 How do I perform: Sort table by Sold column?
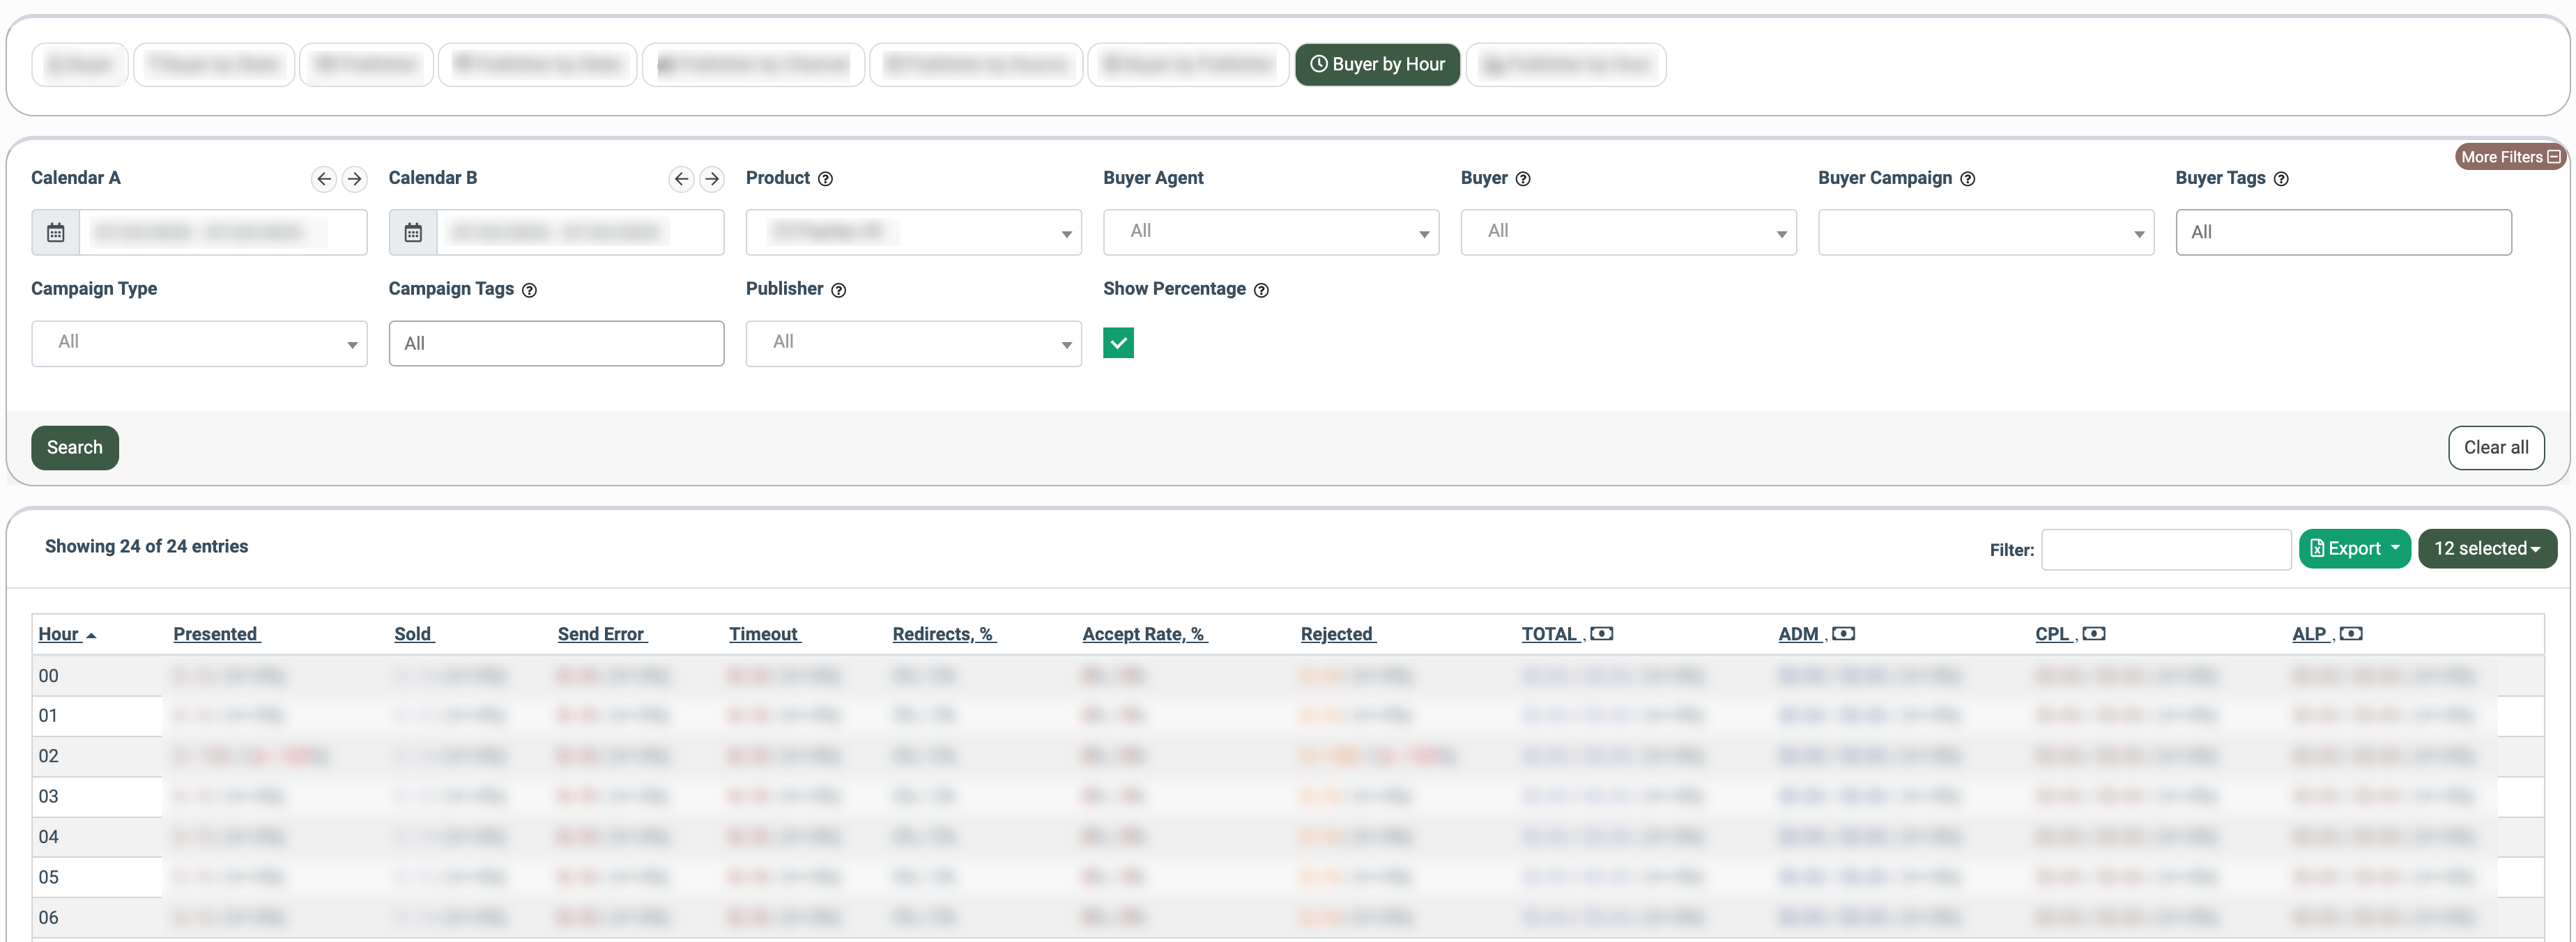tap(413, 634)
